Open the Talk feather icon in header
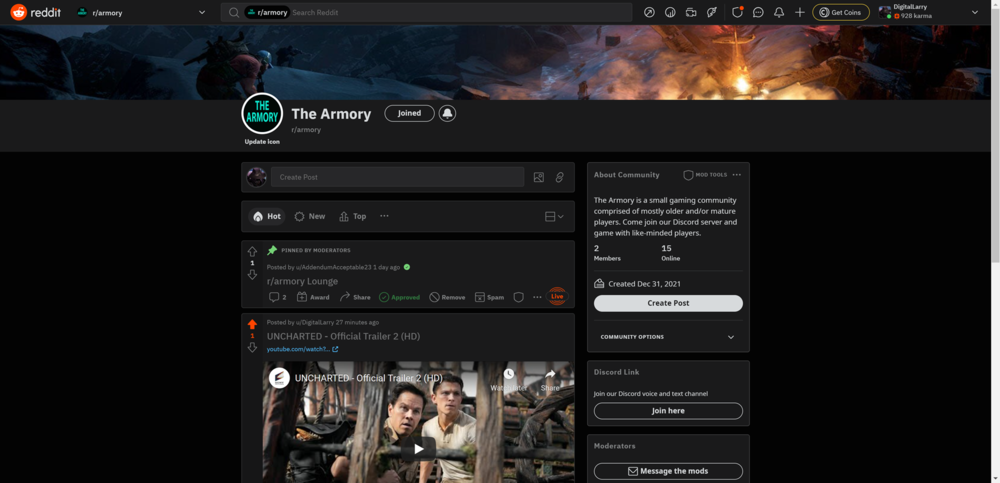The width and height of the screenshot is (1000, 483). [x=712, y=12]
